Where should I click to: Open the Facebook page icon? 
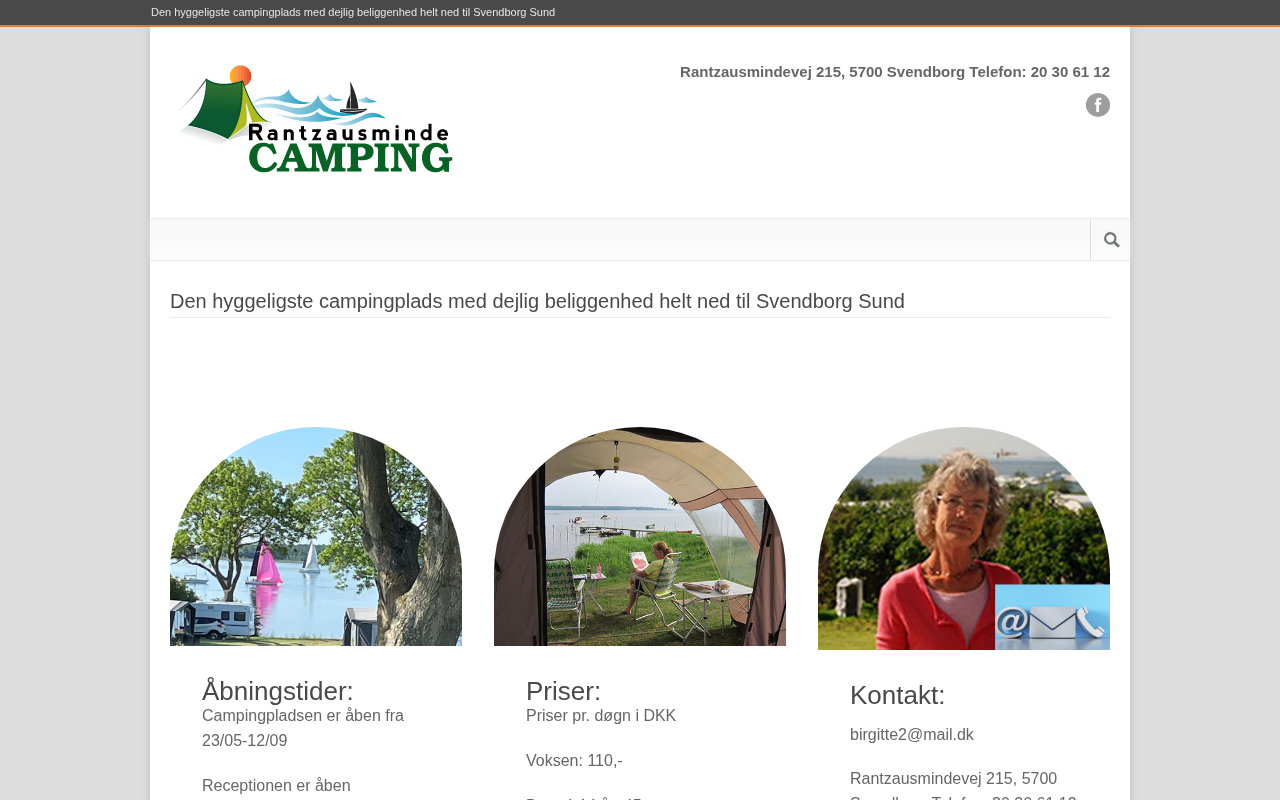point(1098,105)
